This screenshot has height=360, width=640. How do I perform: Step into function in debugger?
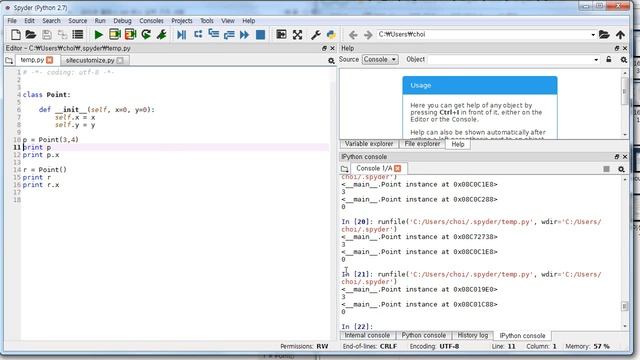213,35
